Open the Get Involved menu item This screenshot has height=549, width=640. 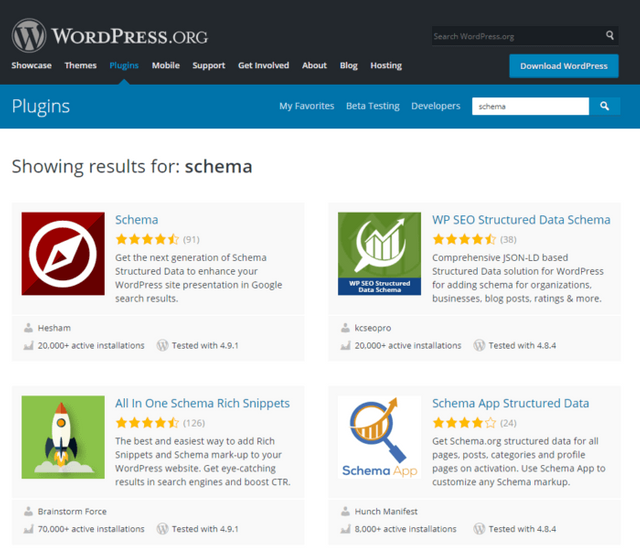263,65
